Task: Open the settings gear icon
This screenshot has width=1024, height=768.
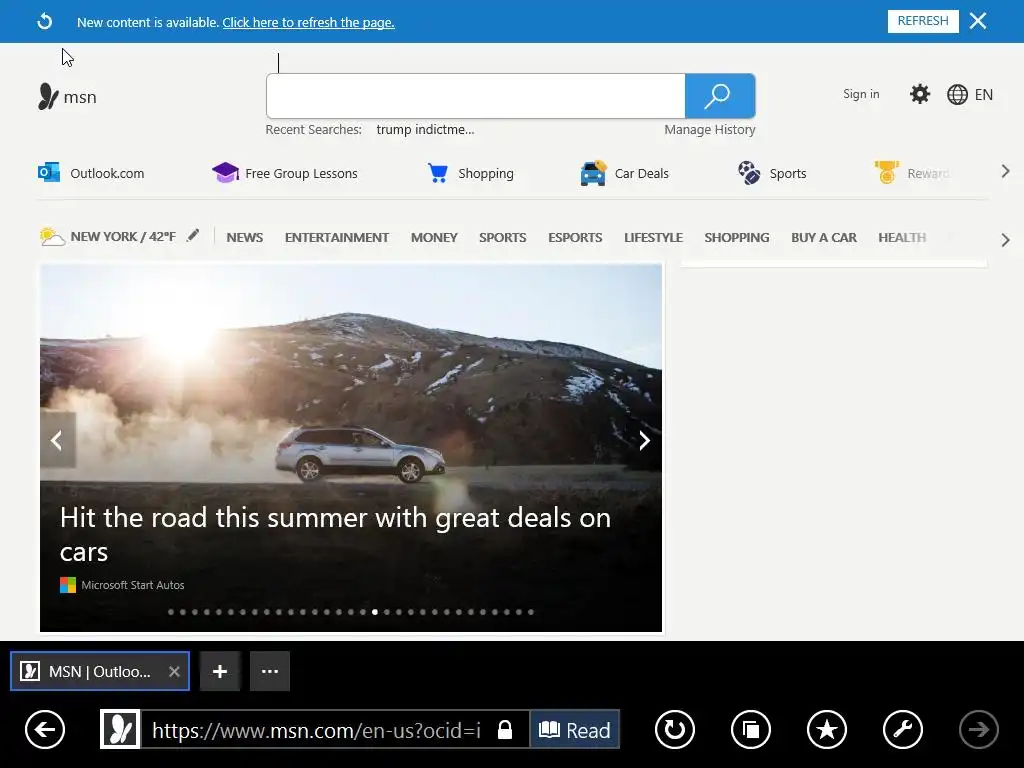Action: [x=920, y=94]
